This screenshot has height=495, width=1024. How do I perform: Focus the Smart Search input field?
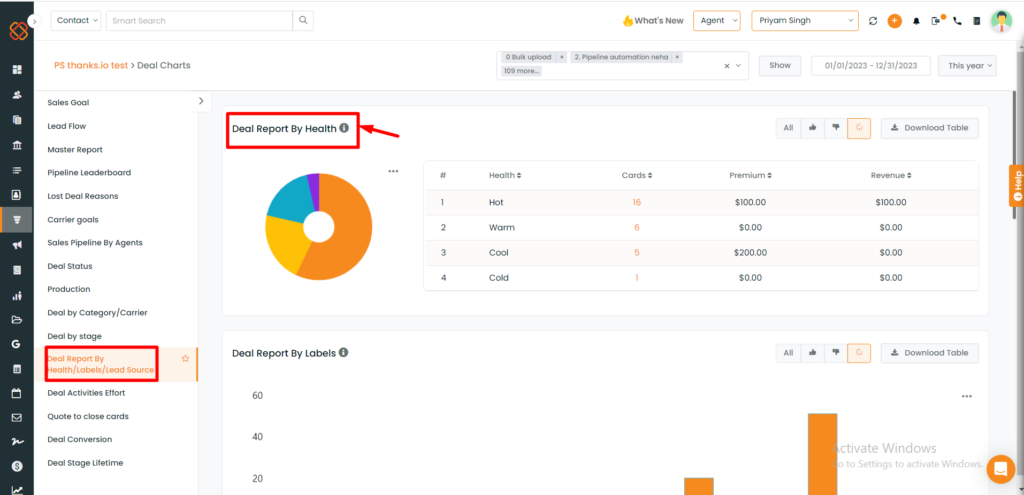(x=199, y=20)
